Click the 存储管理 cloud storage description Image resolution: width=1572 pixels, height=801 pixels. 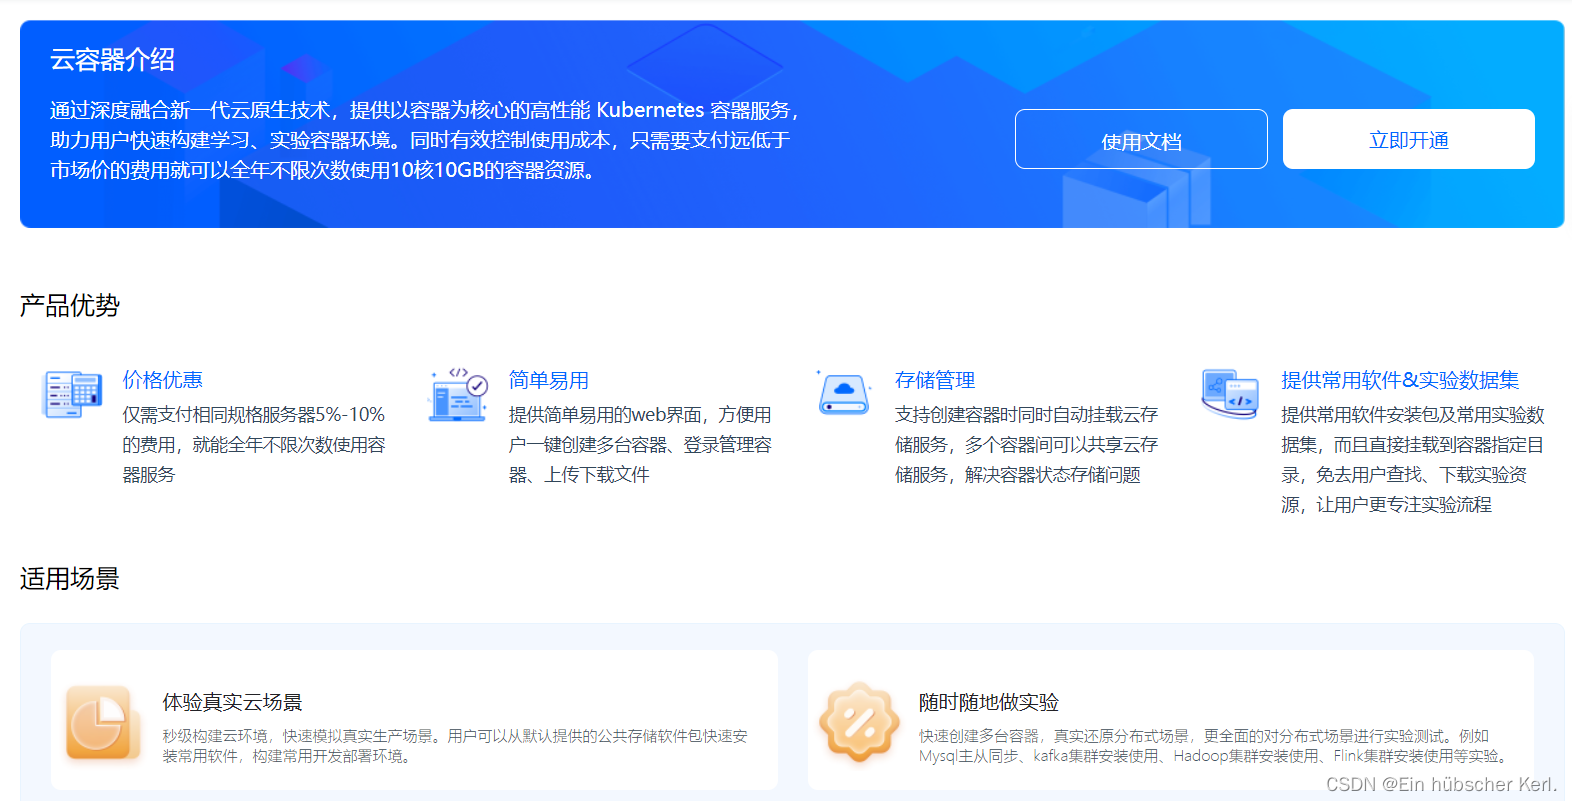pyautogui.click(x=1026, y=444)
